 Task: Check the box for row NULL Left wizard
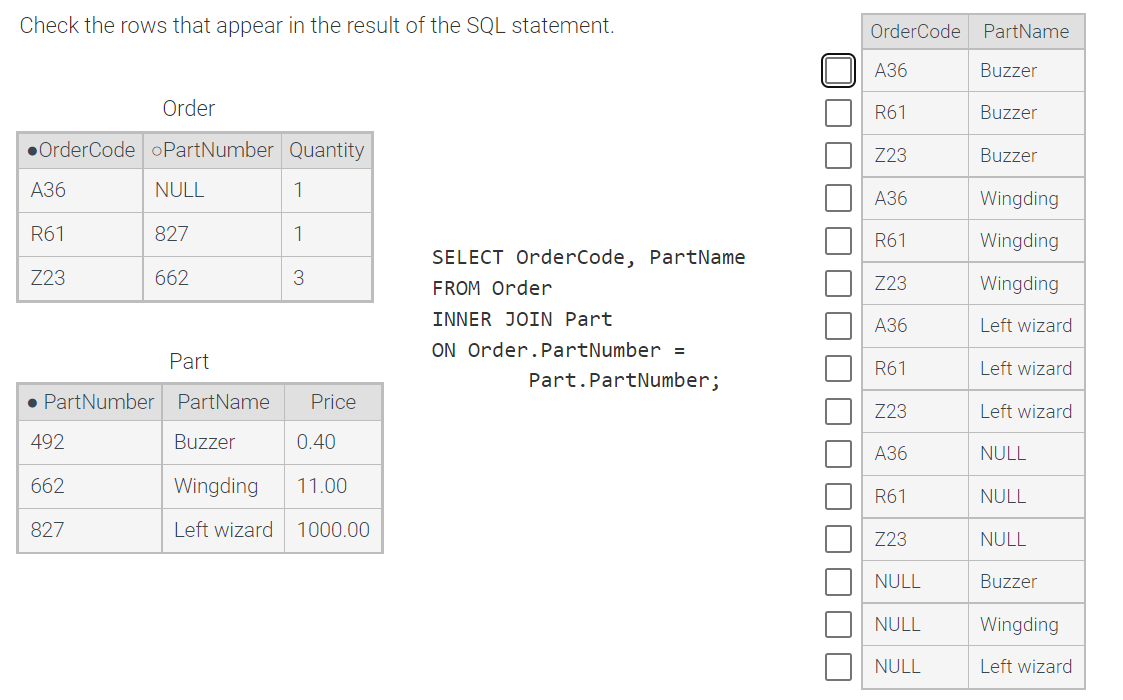pos(838,666)
